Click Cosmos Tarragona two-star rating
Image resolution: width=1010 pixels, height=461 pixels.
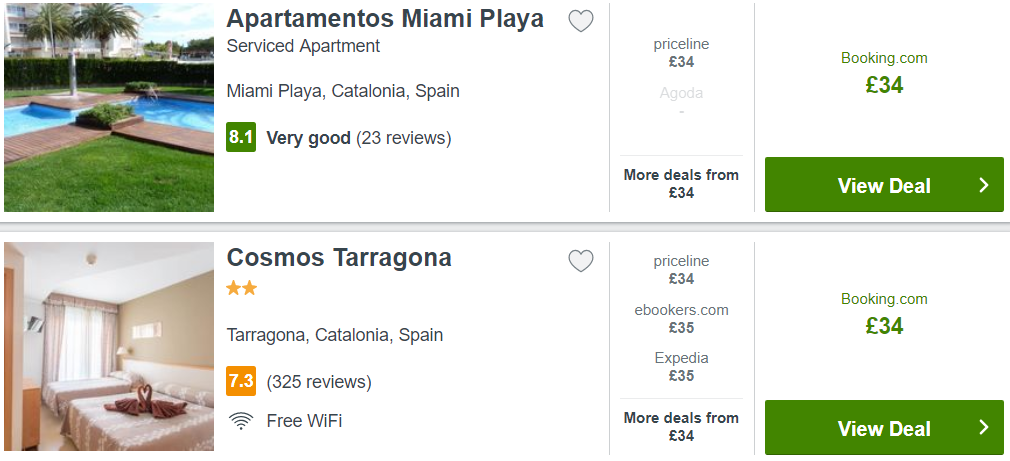pos(242,288)
